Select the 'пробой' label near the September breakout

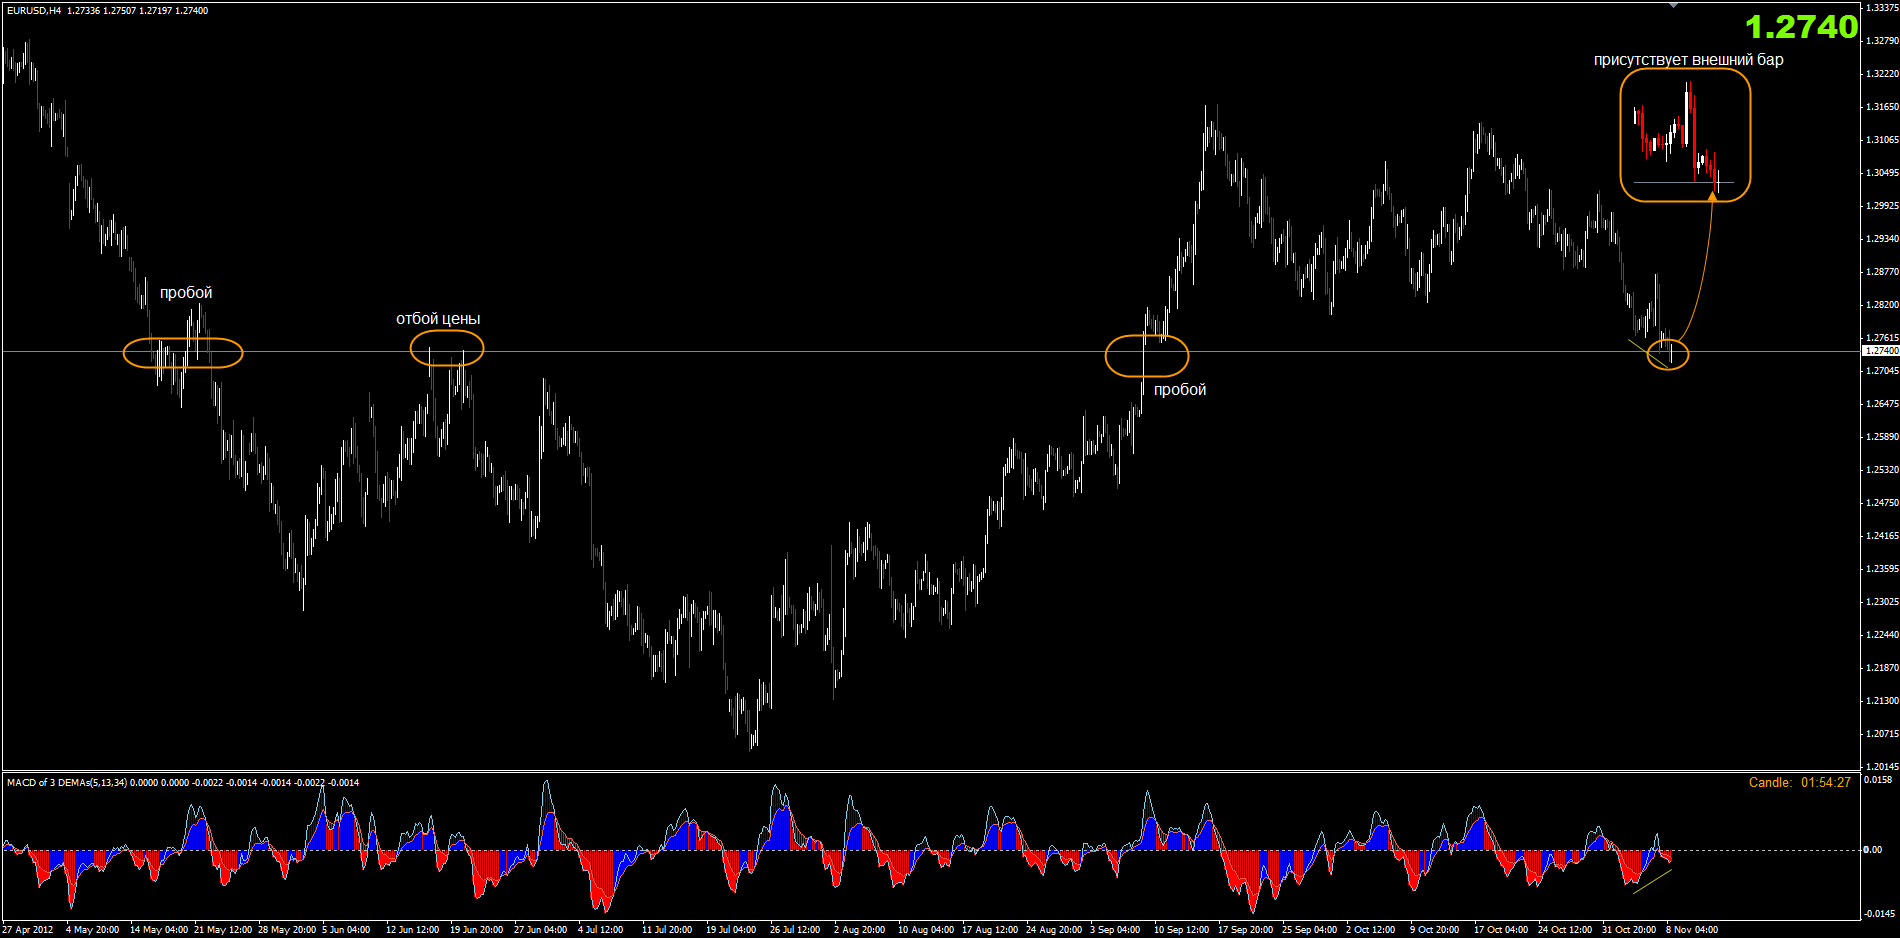[1180, 390]
